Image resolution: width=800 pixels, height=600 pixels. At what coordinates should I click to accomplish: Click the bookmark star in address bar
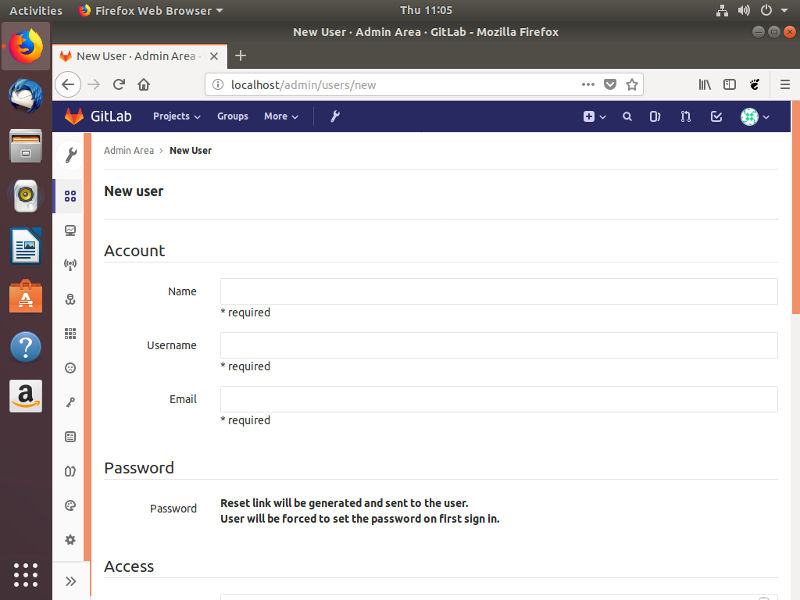coord(632,85)
